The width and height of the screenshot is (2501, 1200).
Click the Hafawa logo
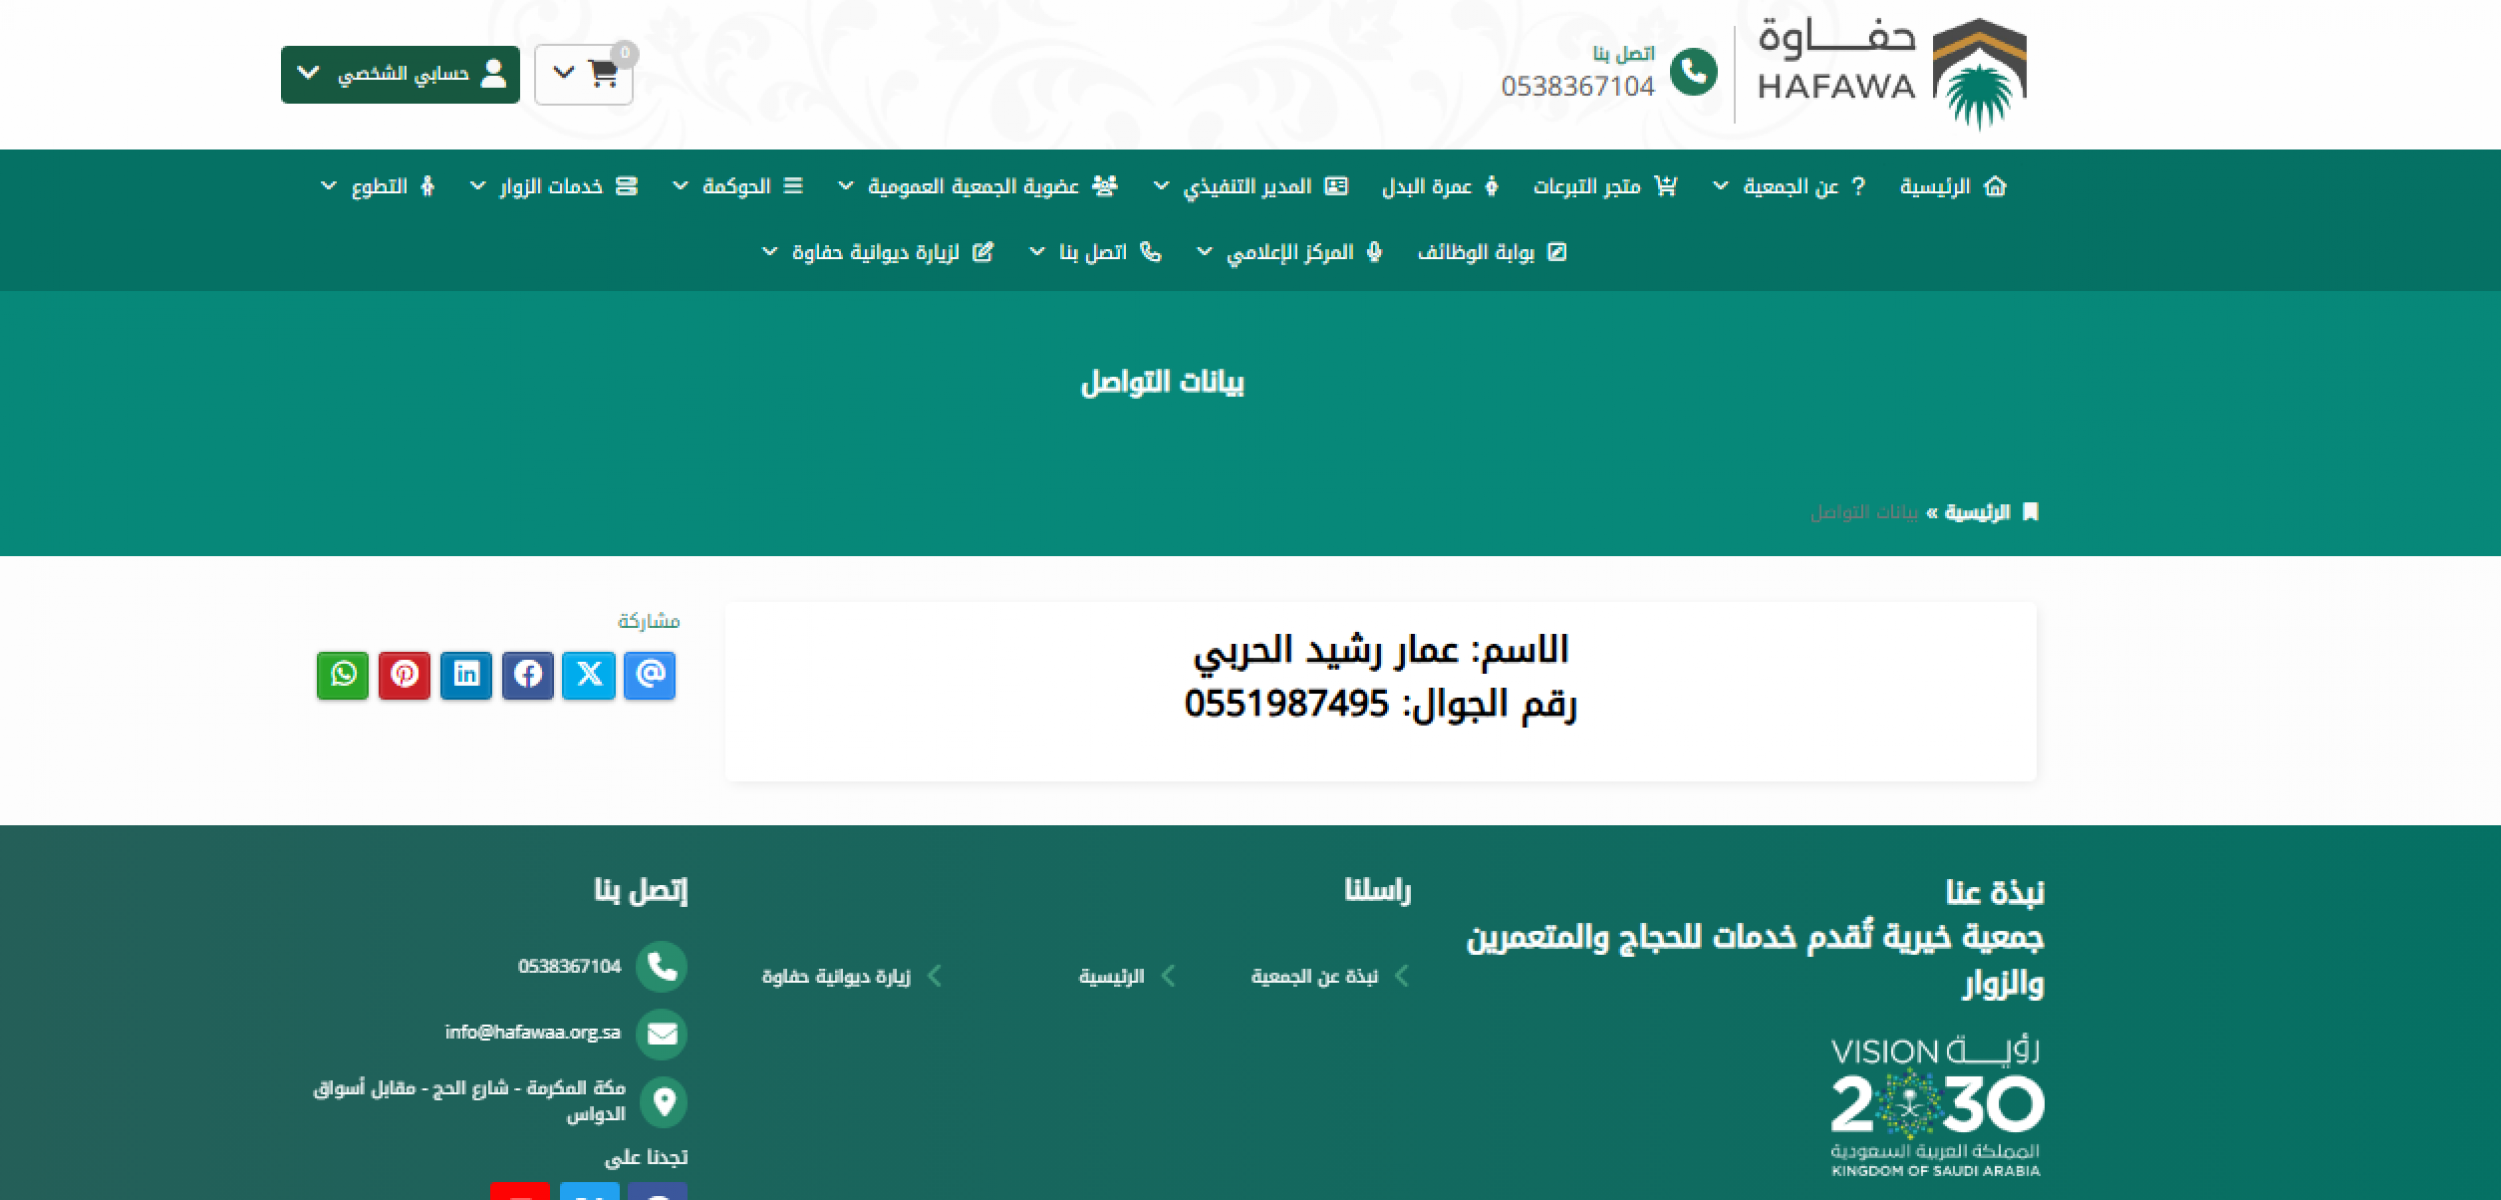(1891, 72)
